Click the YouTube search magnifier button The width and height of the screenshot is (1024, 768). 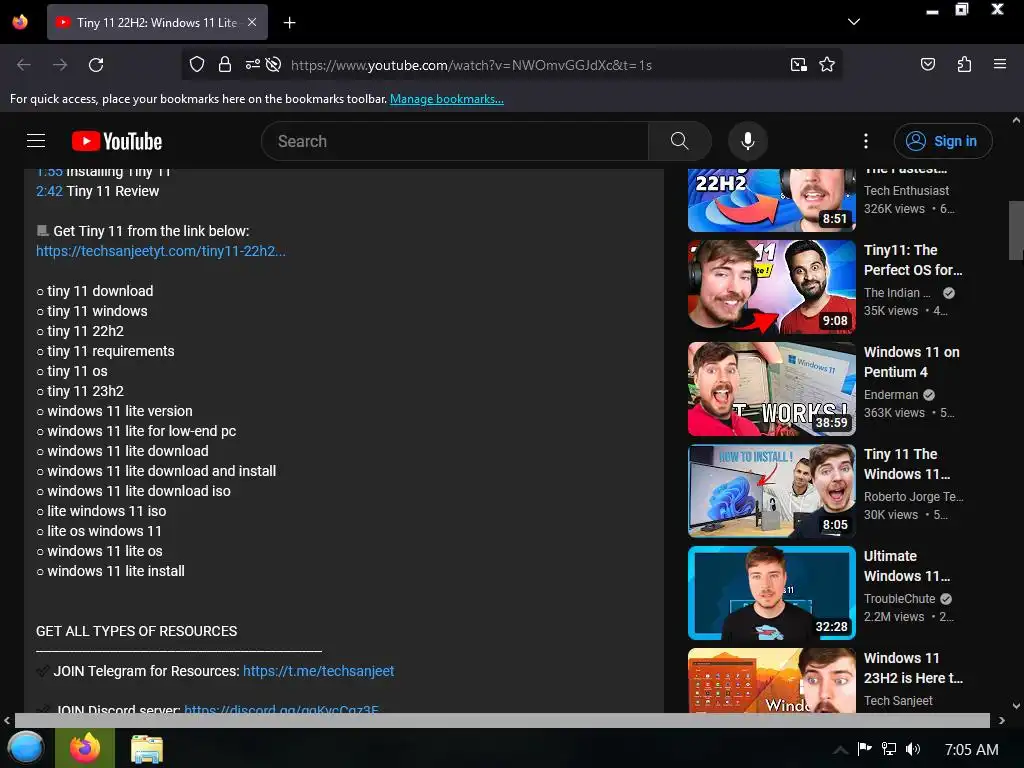680,141
